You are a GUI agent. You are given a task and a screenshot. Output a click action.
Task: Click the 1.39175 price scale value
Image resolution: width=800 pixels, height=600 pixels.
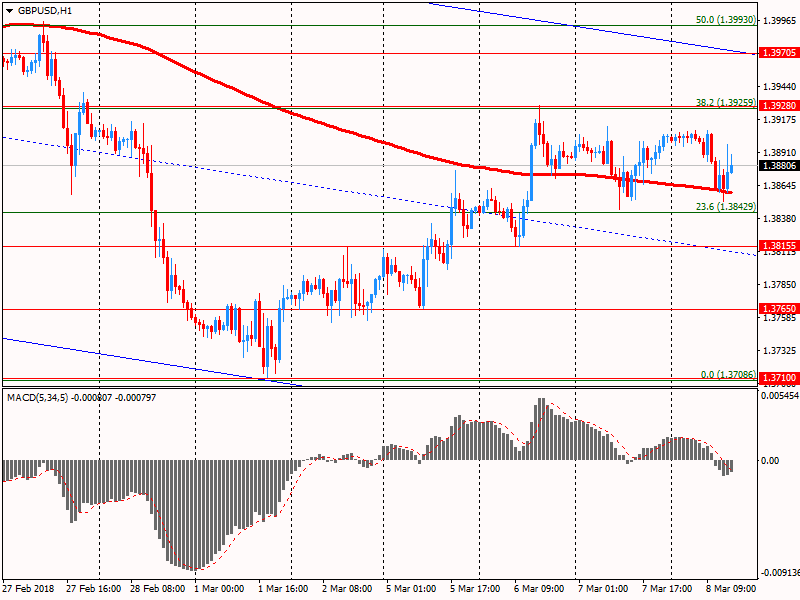780,119
